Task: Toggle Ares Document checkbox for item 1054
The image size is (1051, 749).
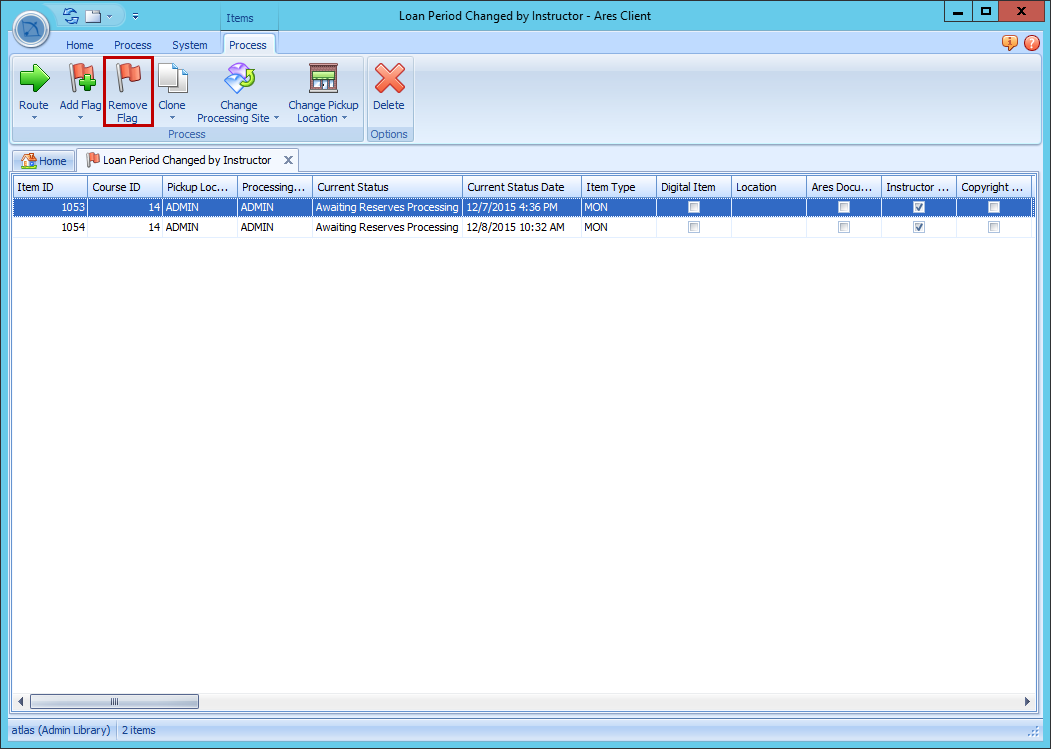Action: [x=844, y=227]
